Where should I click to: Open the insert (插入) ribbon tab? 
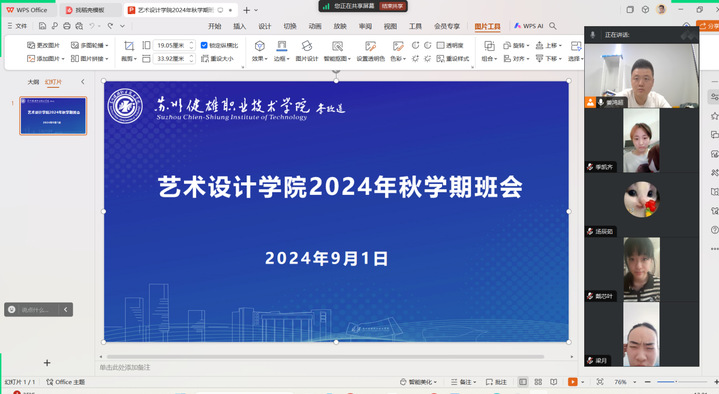[239, 26]
